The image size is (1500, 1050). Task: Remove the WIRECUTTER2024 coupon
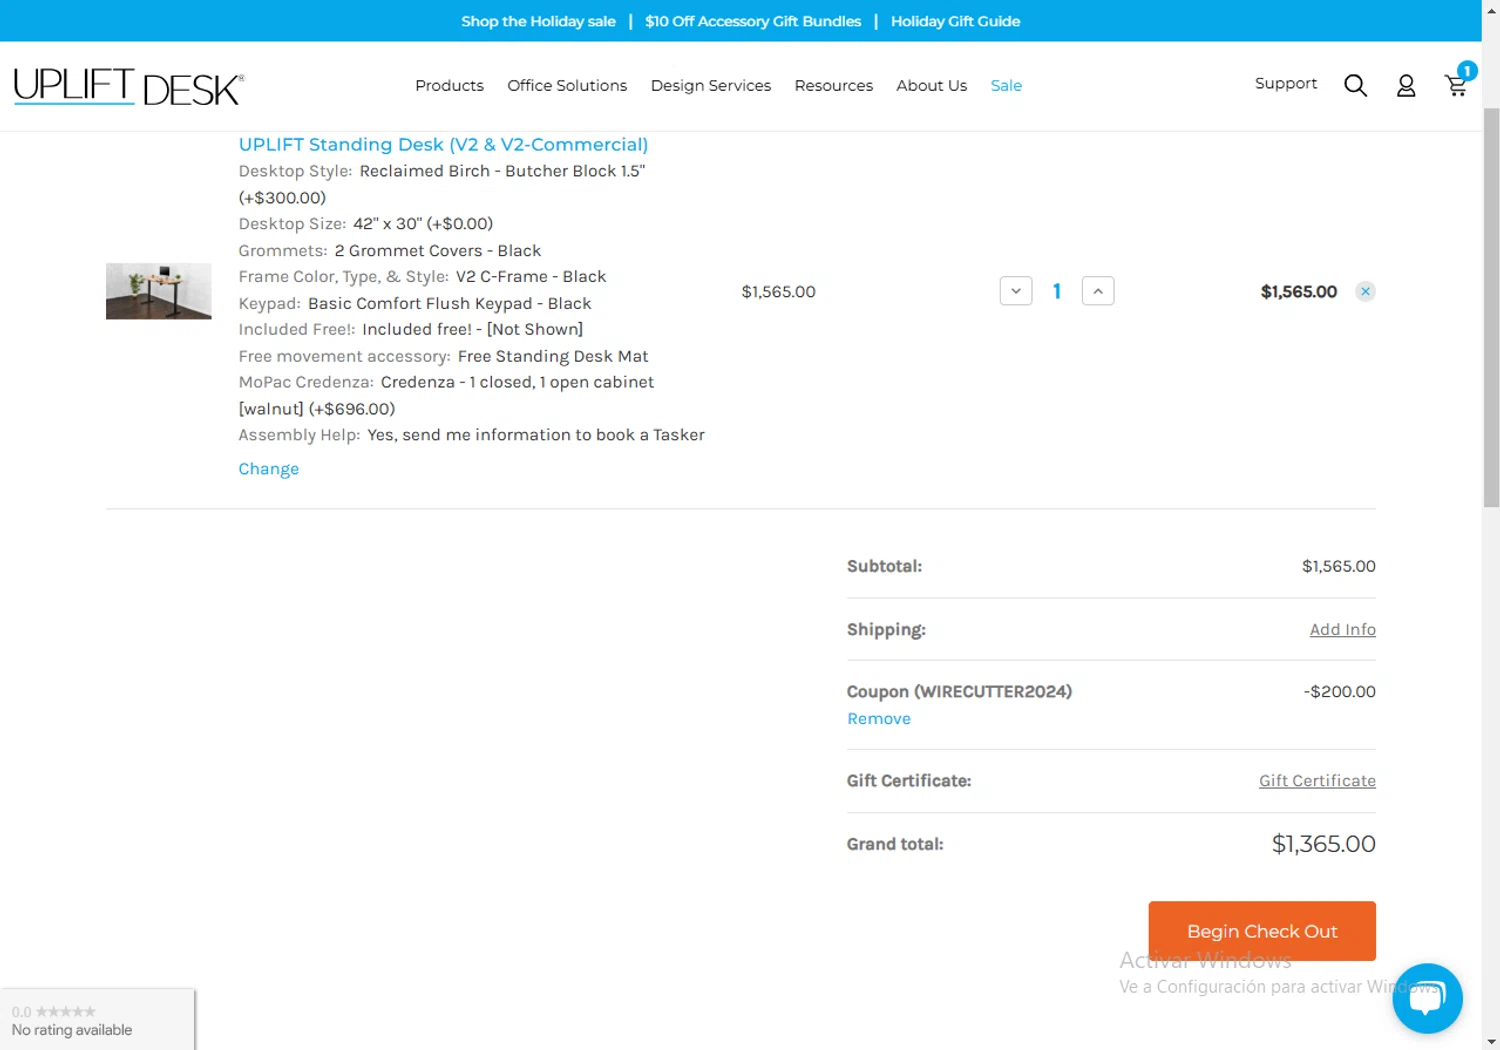[879, 719]
